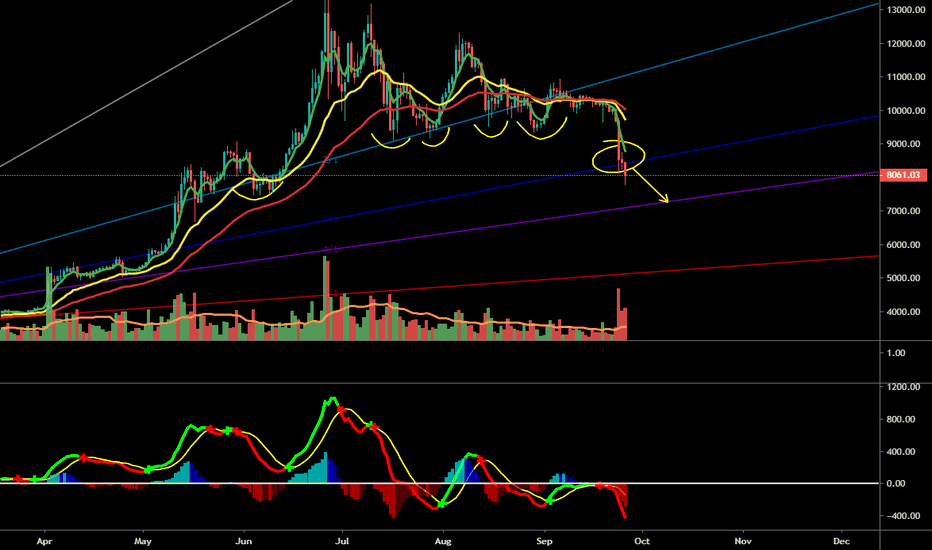Screen dimensions: 932x550
Task: Select the Jun label on time axis
Action: (244, 541)
